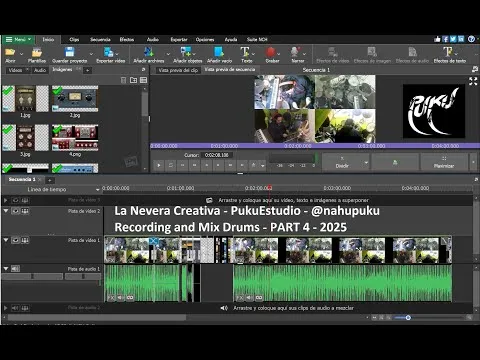The width and height of the screenshot is (480, 360).
Task: Click the FX icon on first audio clip
Action: [x=111, y=297]
